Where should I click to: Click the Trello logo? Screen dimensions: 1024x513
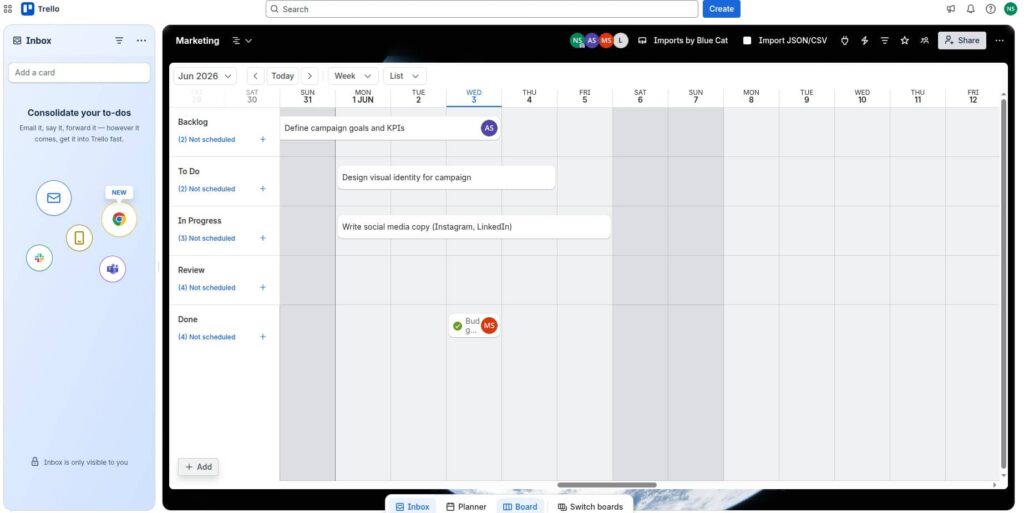pyautogui.click(x=40, y=9)
